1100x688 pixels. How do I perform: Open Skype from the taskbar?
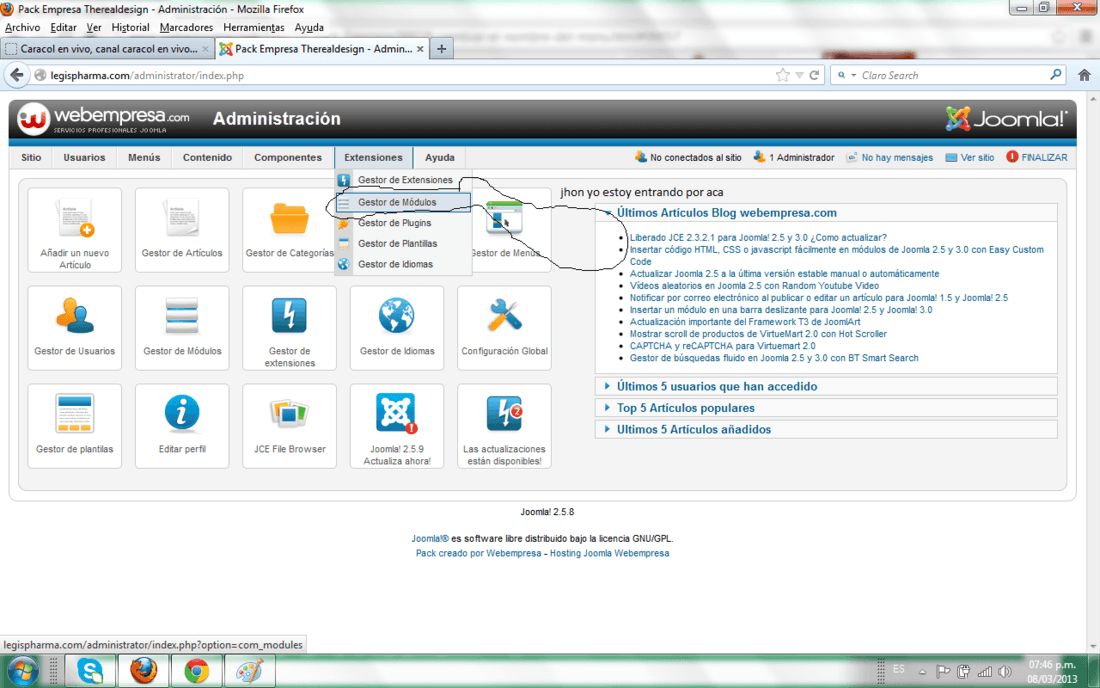[90, 671]
